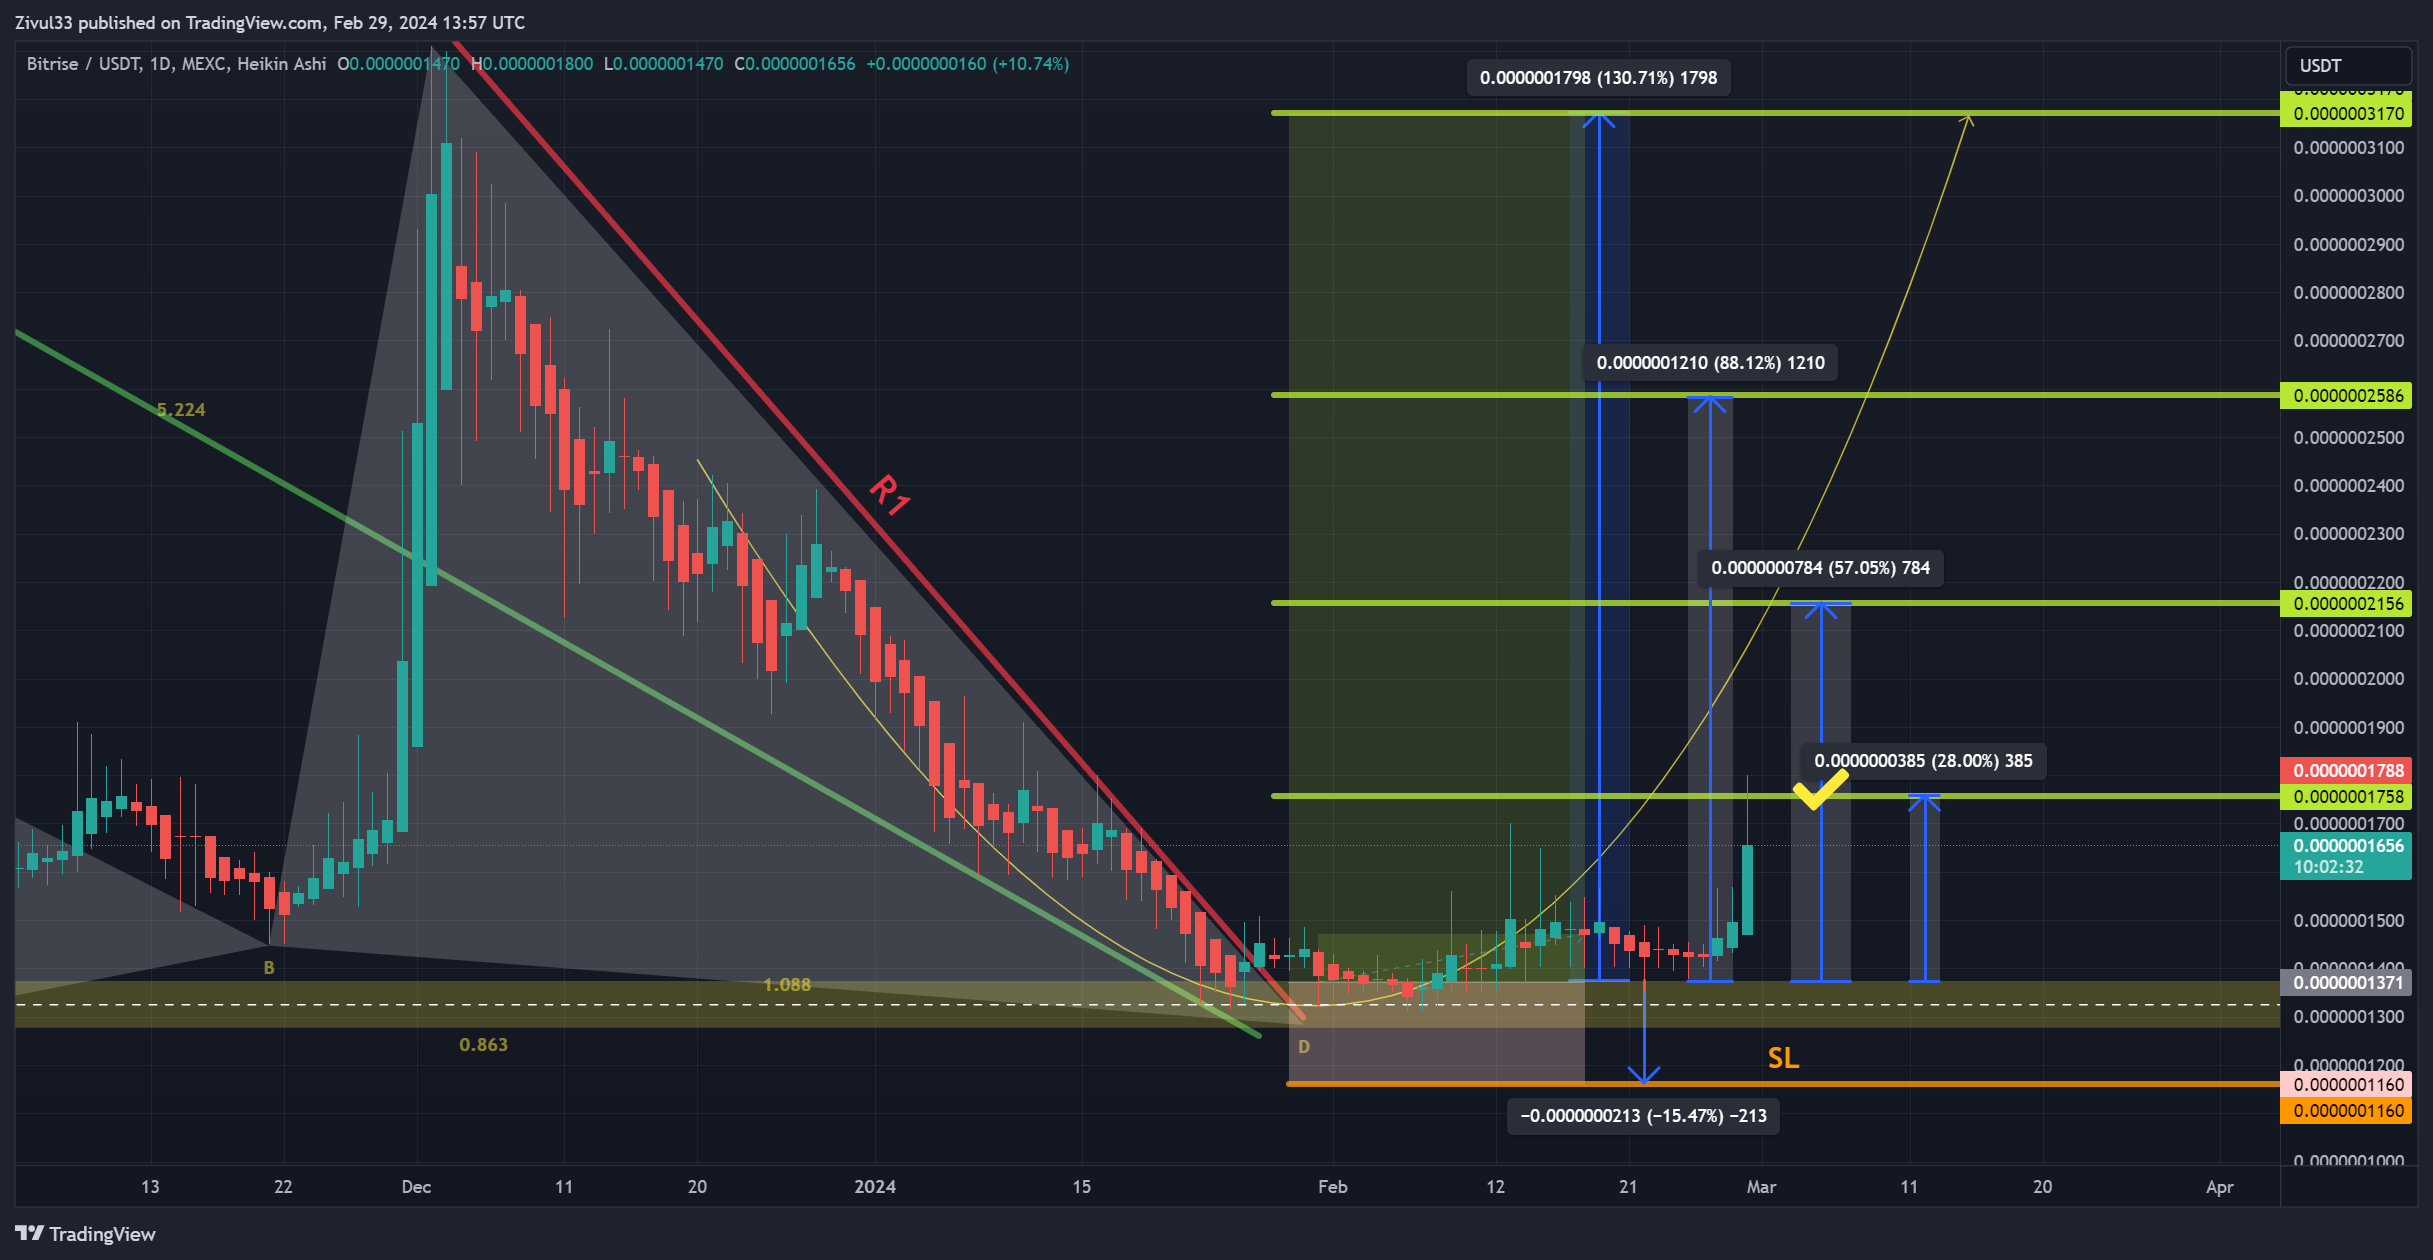
Task: Click the Mar label on time axis
Action: (1761, 1187)
